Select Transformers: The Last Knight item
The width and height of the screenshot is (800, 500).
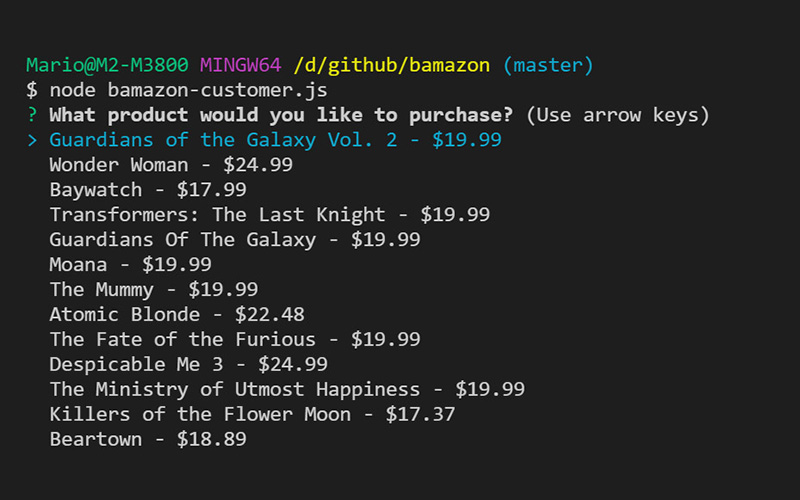click(269, 215)
